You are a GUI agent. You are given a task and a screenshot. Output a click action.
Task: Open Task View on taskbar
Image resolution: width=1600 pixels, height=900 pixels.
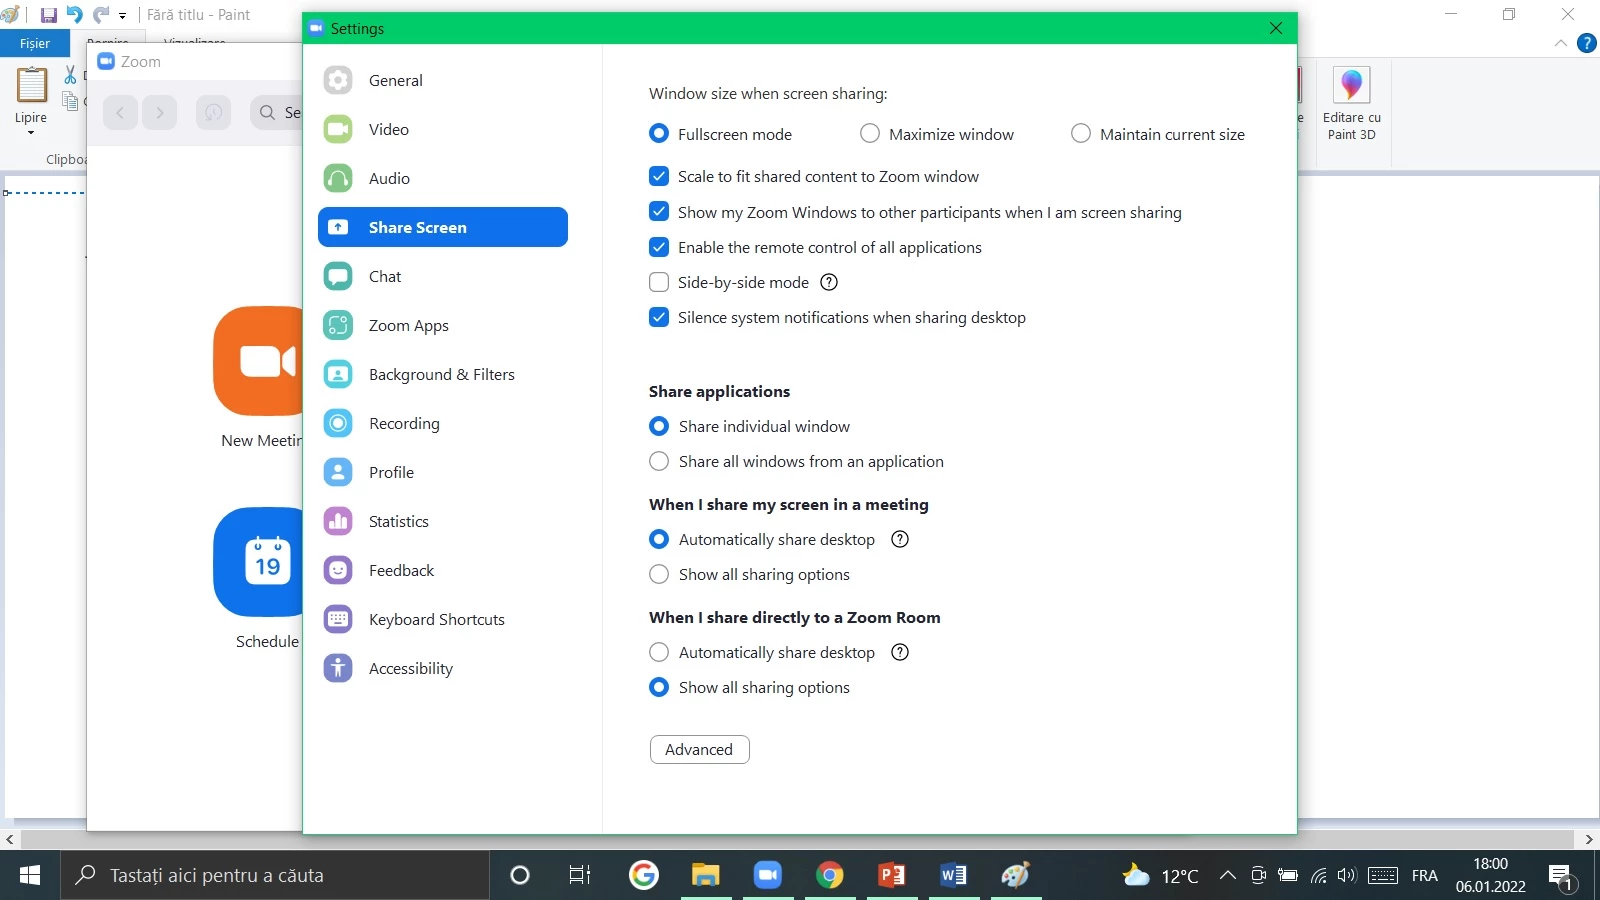580,875
